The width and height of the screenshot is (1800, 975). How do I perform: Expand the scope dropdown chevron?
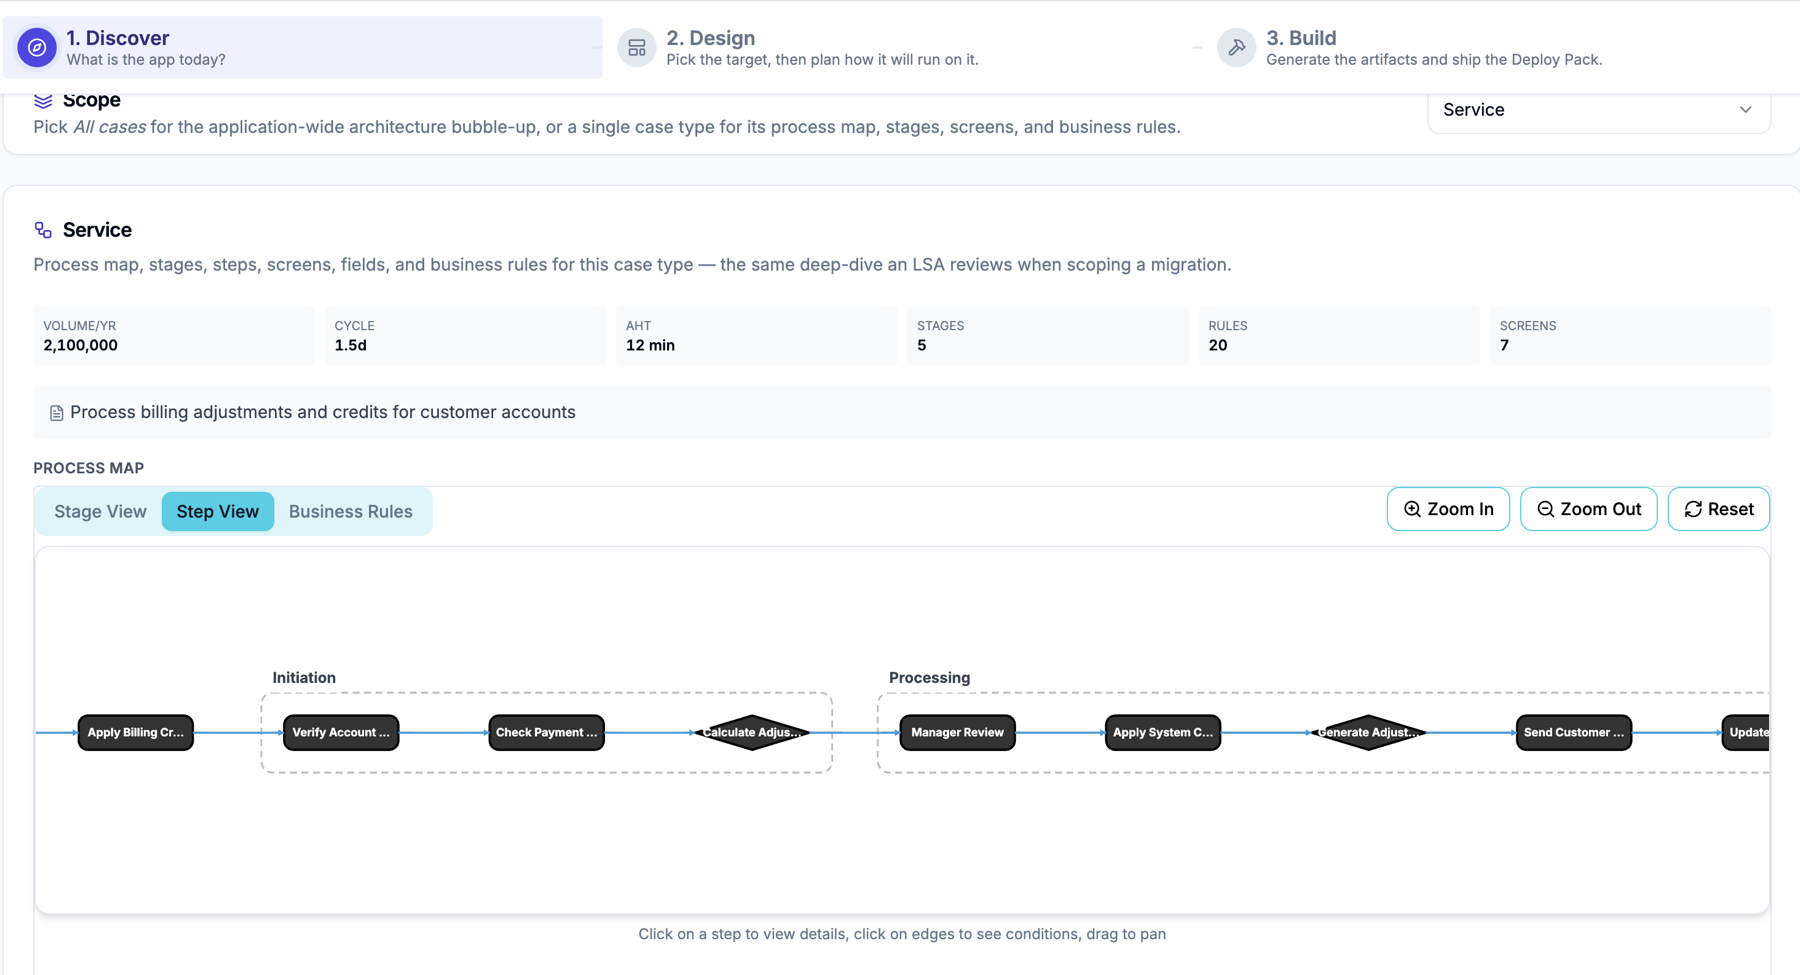pyautogui.click(x=1745, y=110)
